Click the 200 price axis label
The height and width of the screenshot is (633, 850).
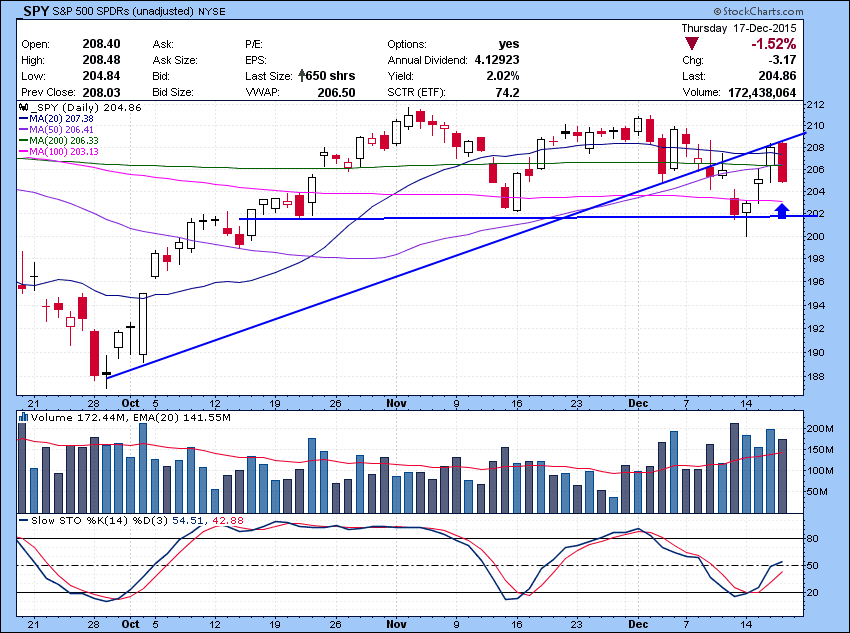[x=816, y=236]
